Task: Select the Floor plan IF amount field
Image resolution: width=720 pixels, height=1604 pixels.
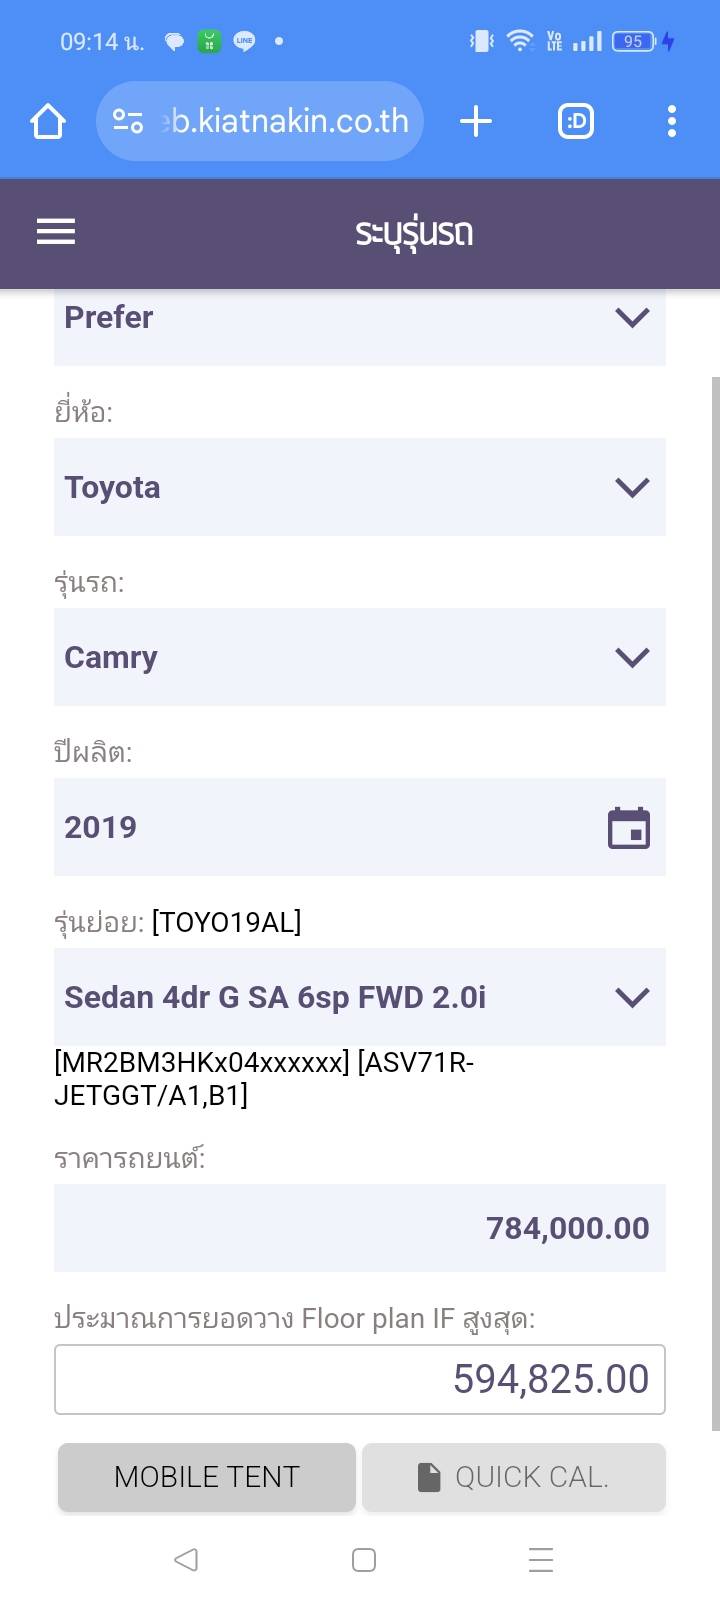Action: click(x=360, y=1380)
